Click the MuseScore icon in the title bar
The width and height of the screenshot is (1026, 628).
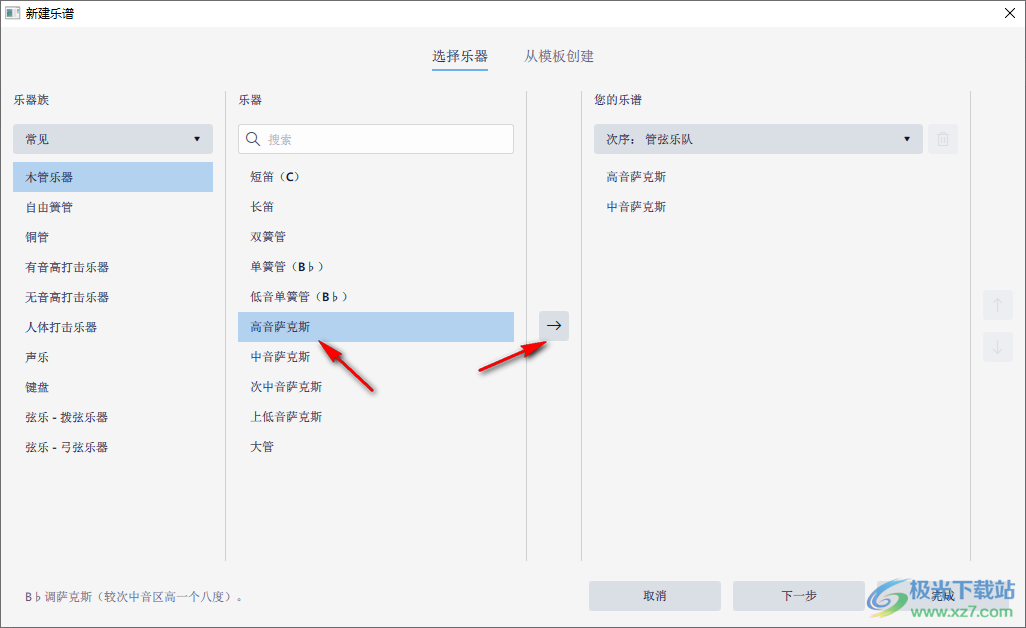13,13
